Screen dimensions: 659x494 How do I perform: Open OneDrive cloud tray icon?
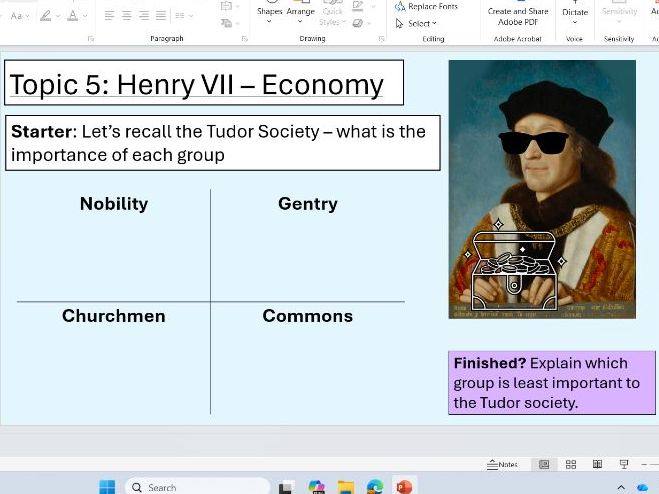tap(643, 488)
